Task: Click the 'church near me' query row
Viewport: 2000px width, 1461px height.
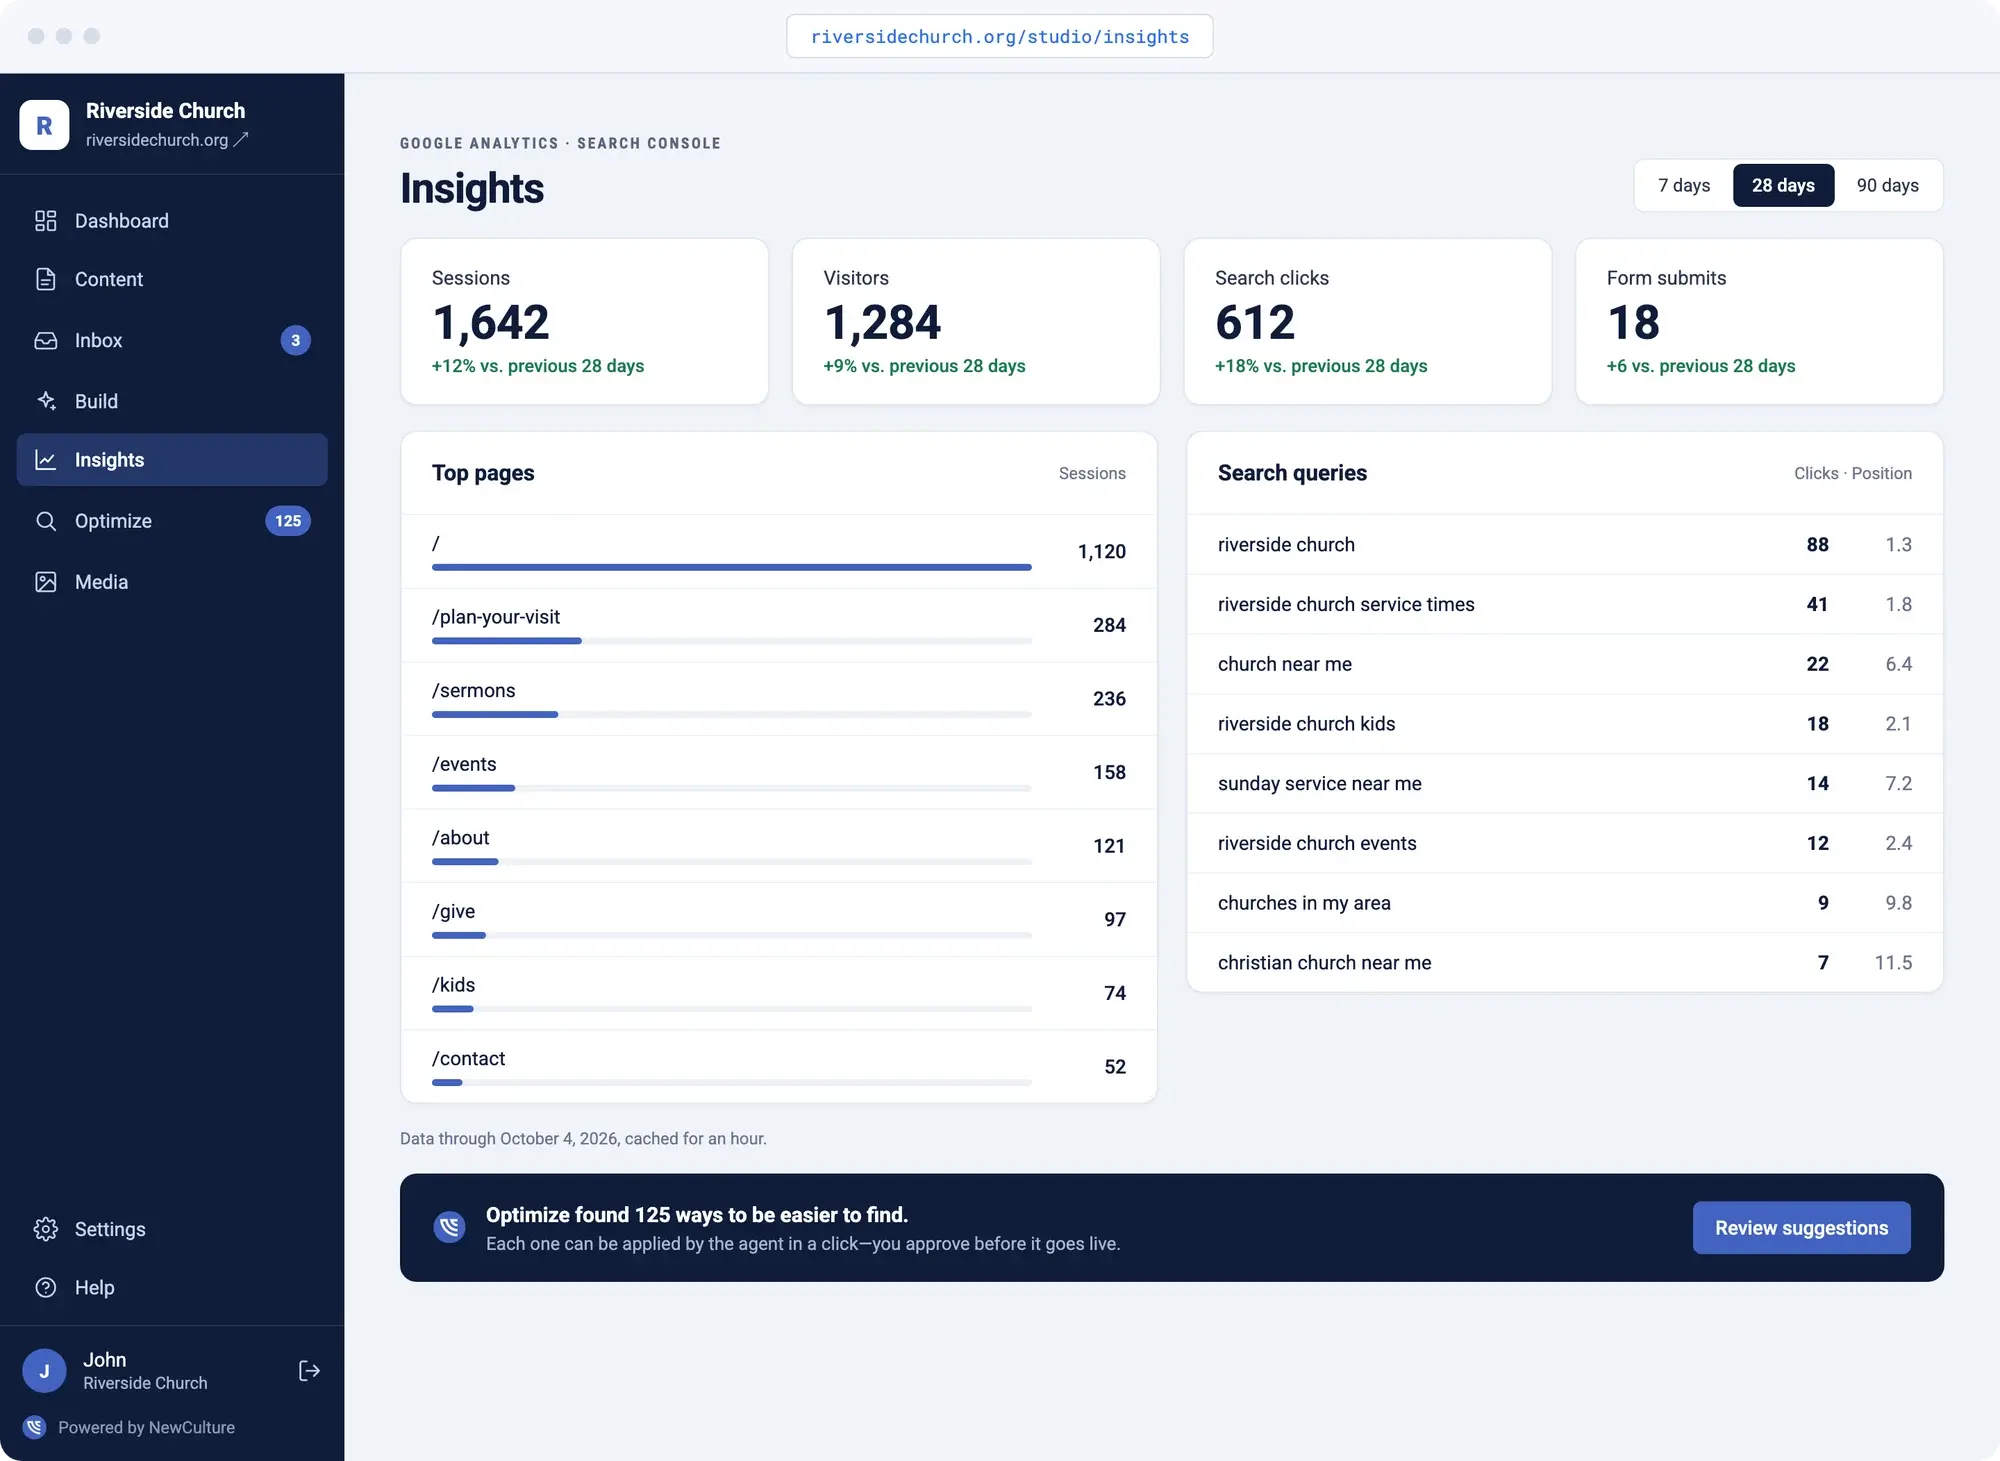Action: click(x=1564, y=664)
